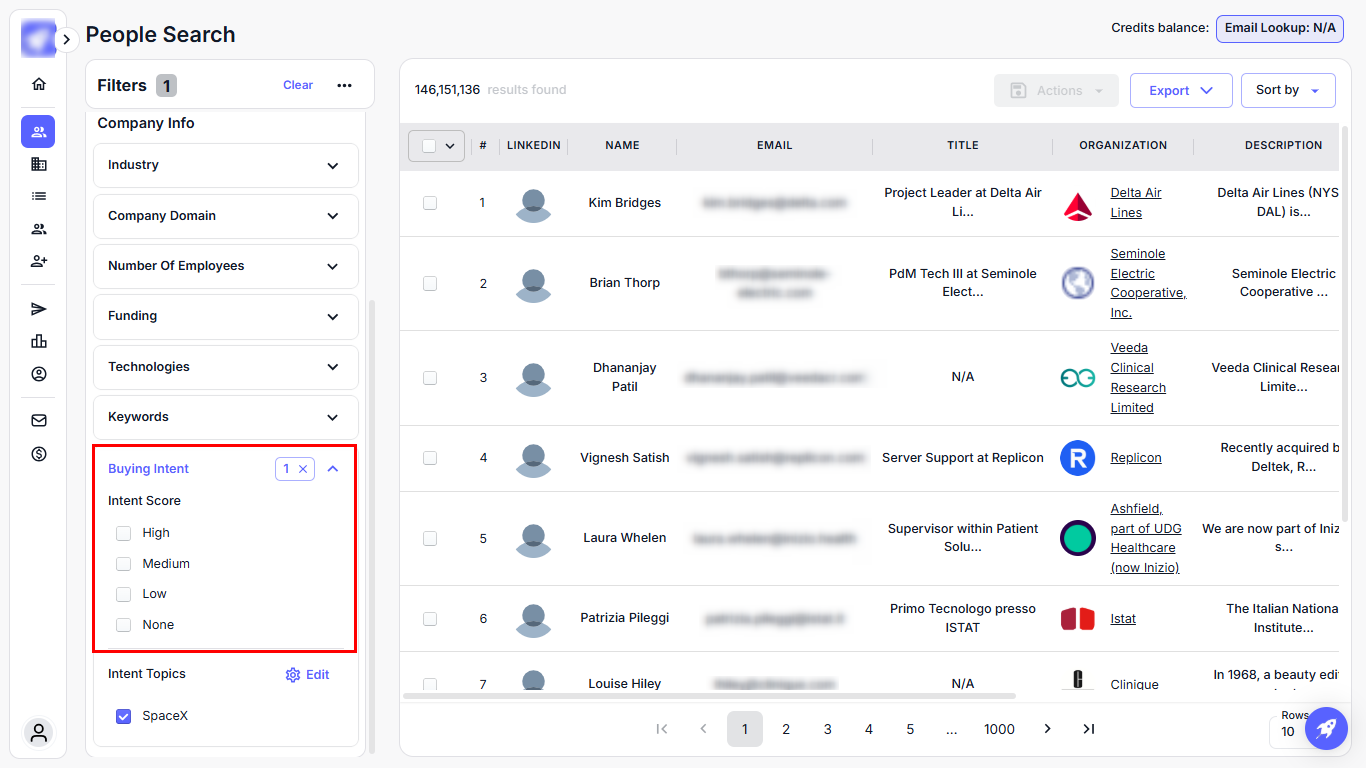Screen dimensions: 1366x768
Task: Click the home icon in sidebar
Action: pos(39,84)
